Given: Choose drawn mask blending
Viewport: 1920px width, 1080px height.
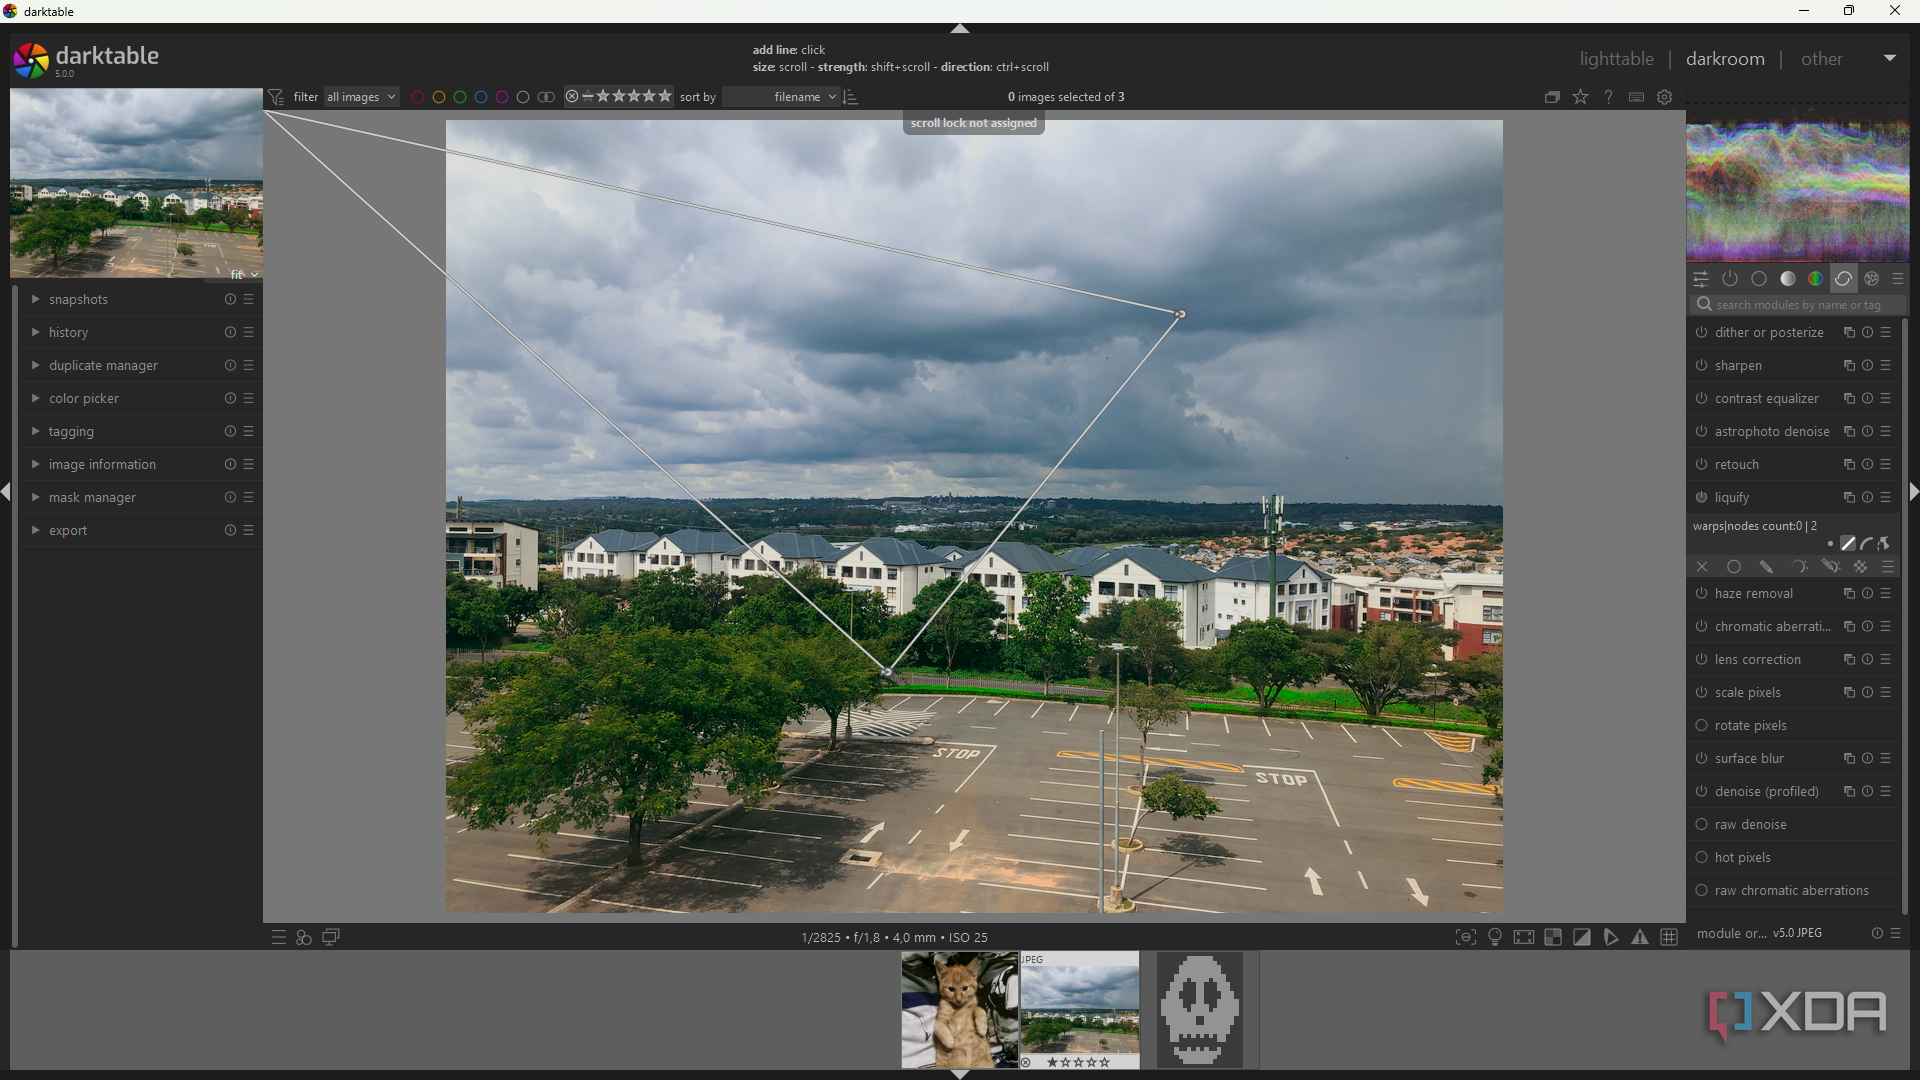Looking at the screenshot, I should [1766, 567].
